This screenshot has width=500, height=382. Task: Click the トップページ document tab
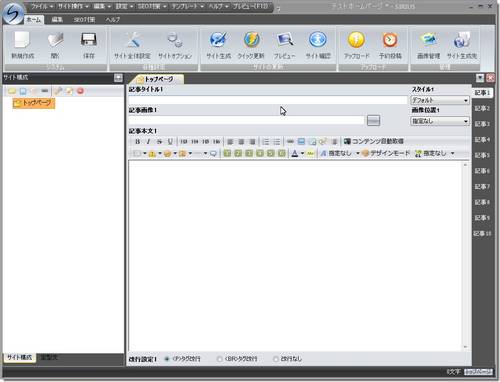click(x=157, y=79)
